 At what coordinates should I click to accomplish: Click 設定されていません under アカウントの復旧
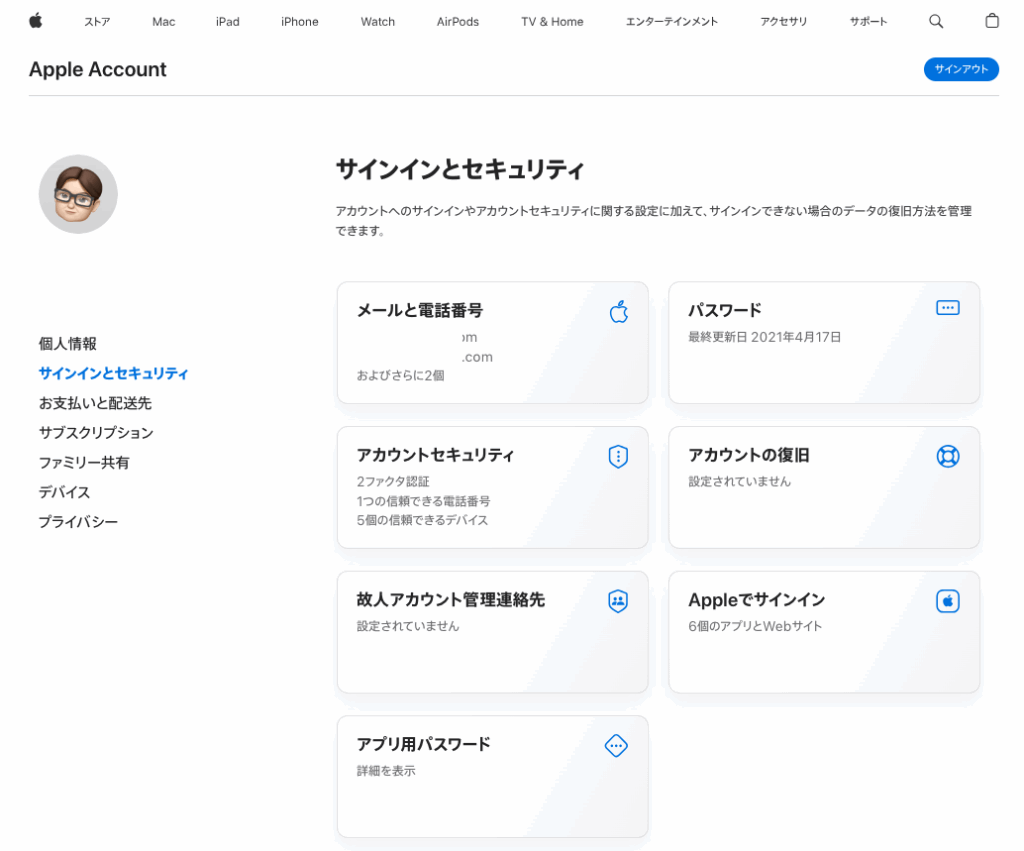739,481
